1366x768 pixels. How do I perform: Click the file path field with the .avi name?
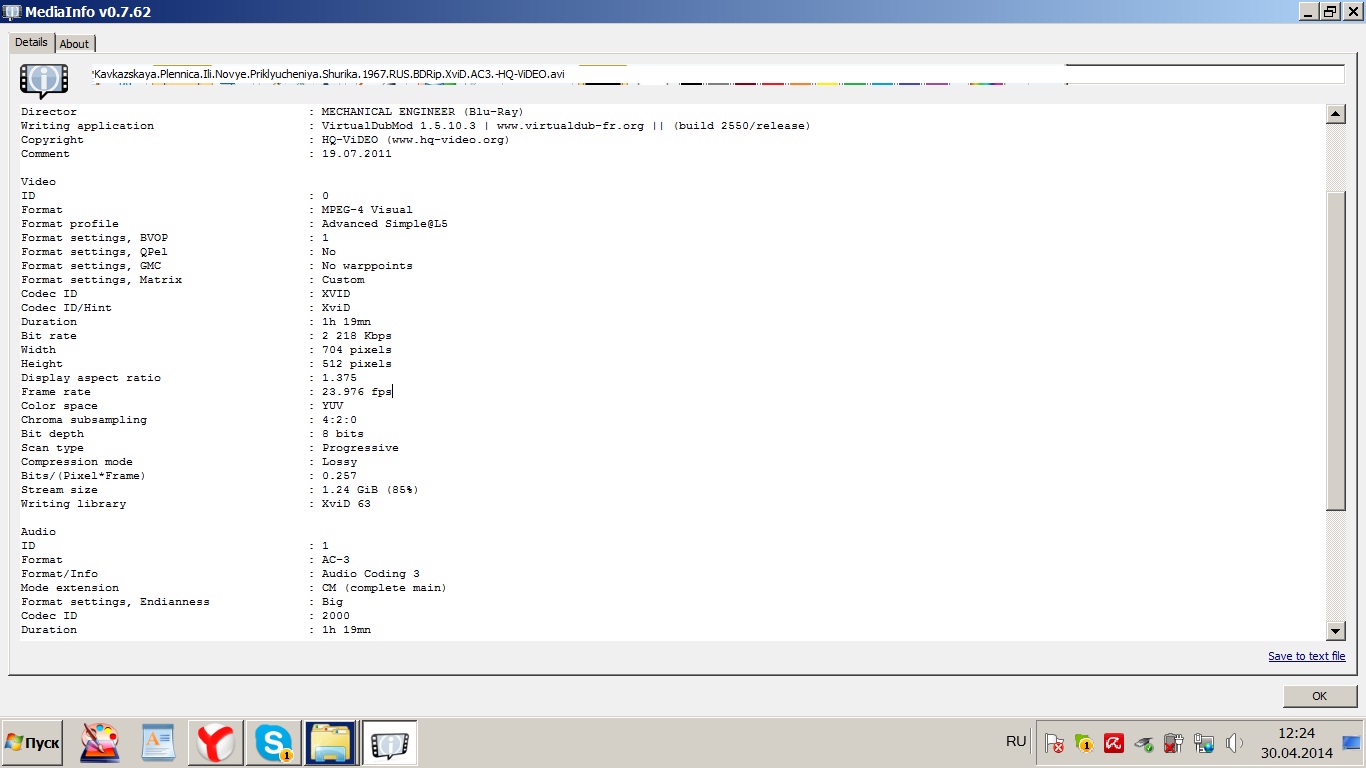[x=717, y=74]
